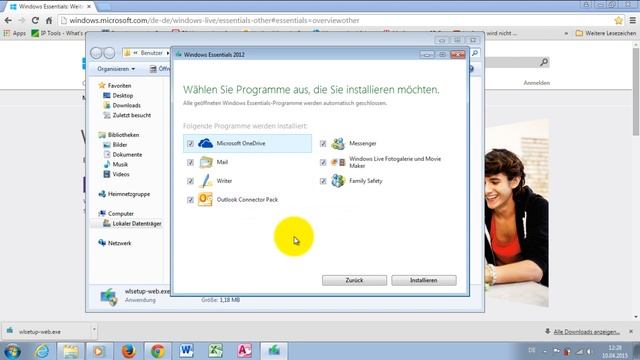The height and width of the screenshot is (360, 640).
Task: Uncheck the Mail checkbox
Action: (x=190, y=162)
